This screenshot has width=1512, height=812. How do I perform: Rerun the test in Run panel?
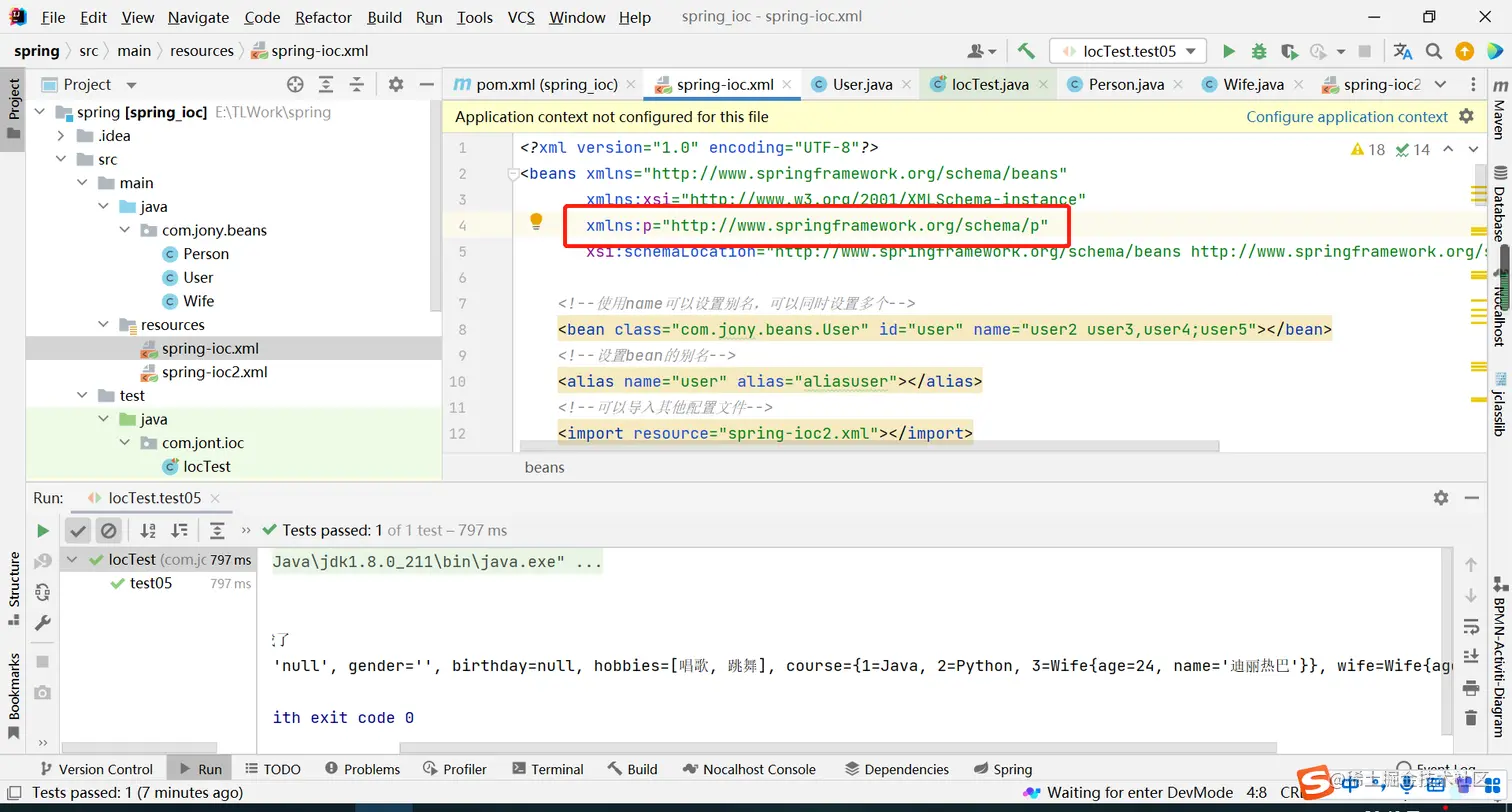pos(43,531)
